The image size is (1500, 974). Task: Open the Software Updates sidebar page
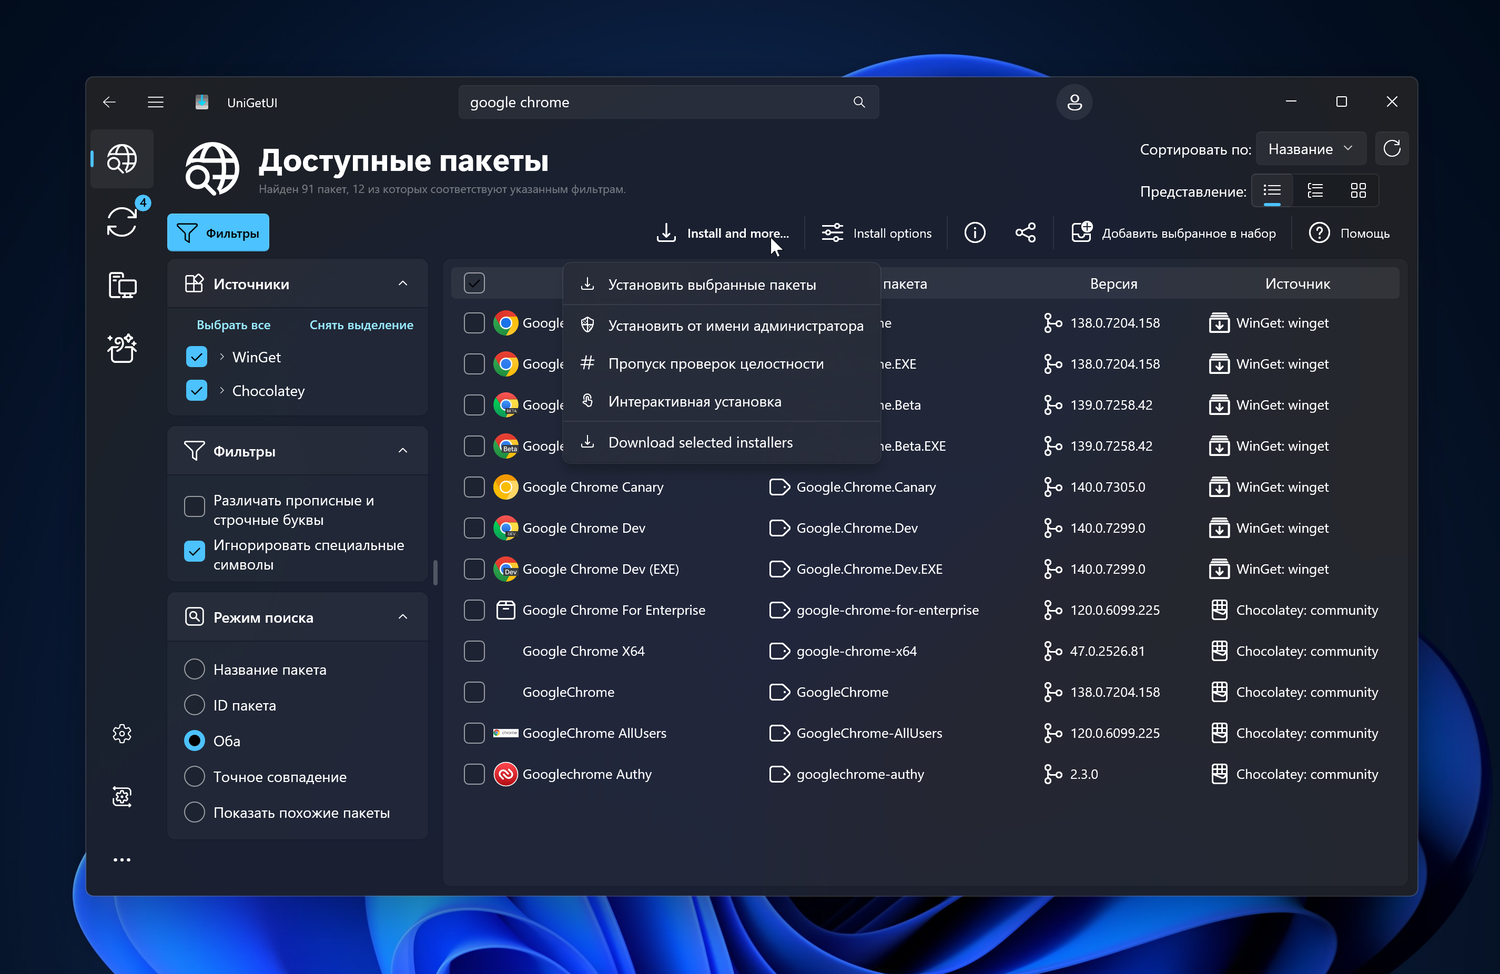coord(122,221)
